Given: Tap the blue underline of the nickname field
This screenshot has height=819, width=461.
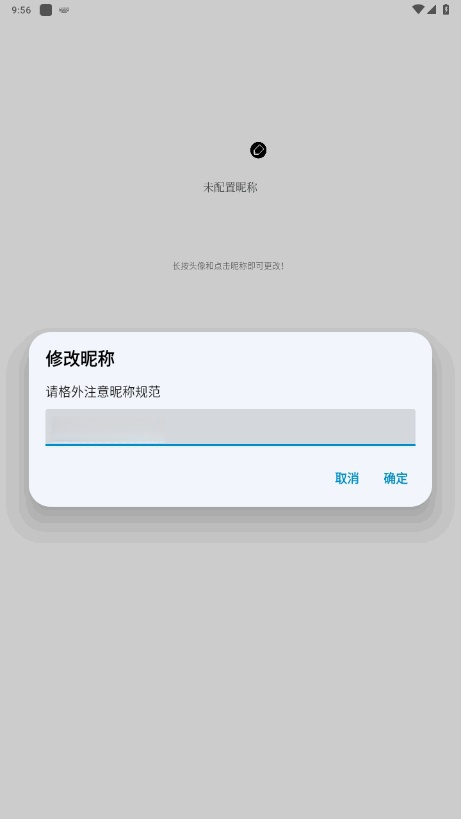Looking at the screenshot, I should 230,444.
